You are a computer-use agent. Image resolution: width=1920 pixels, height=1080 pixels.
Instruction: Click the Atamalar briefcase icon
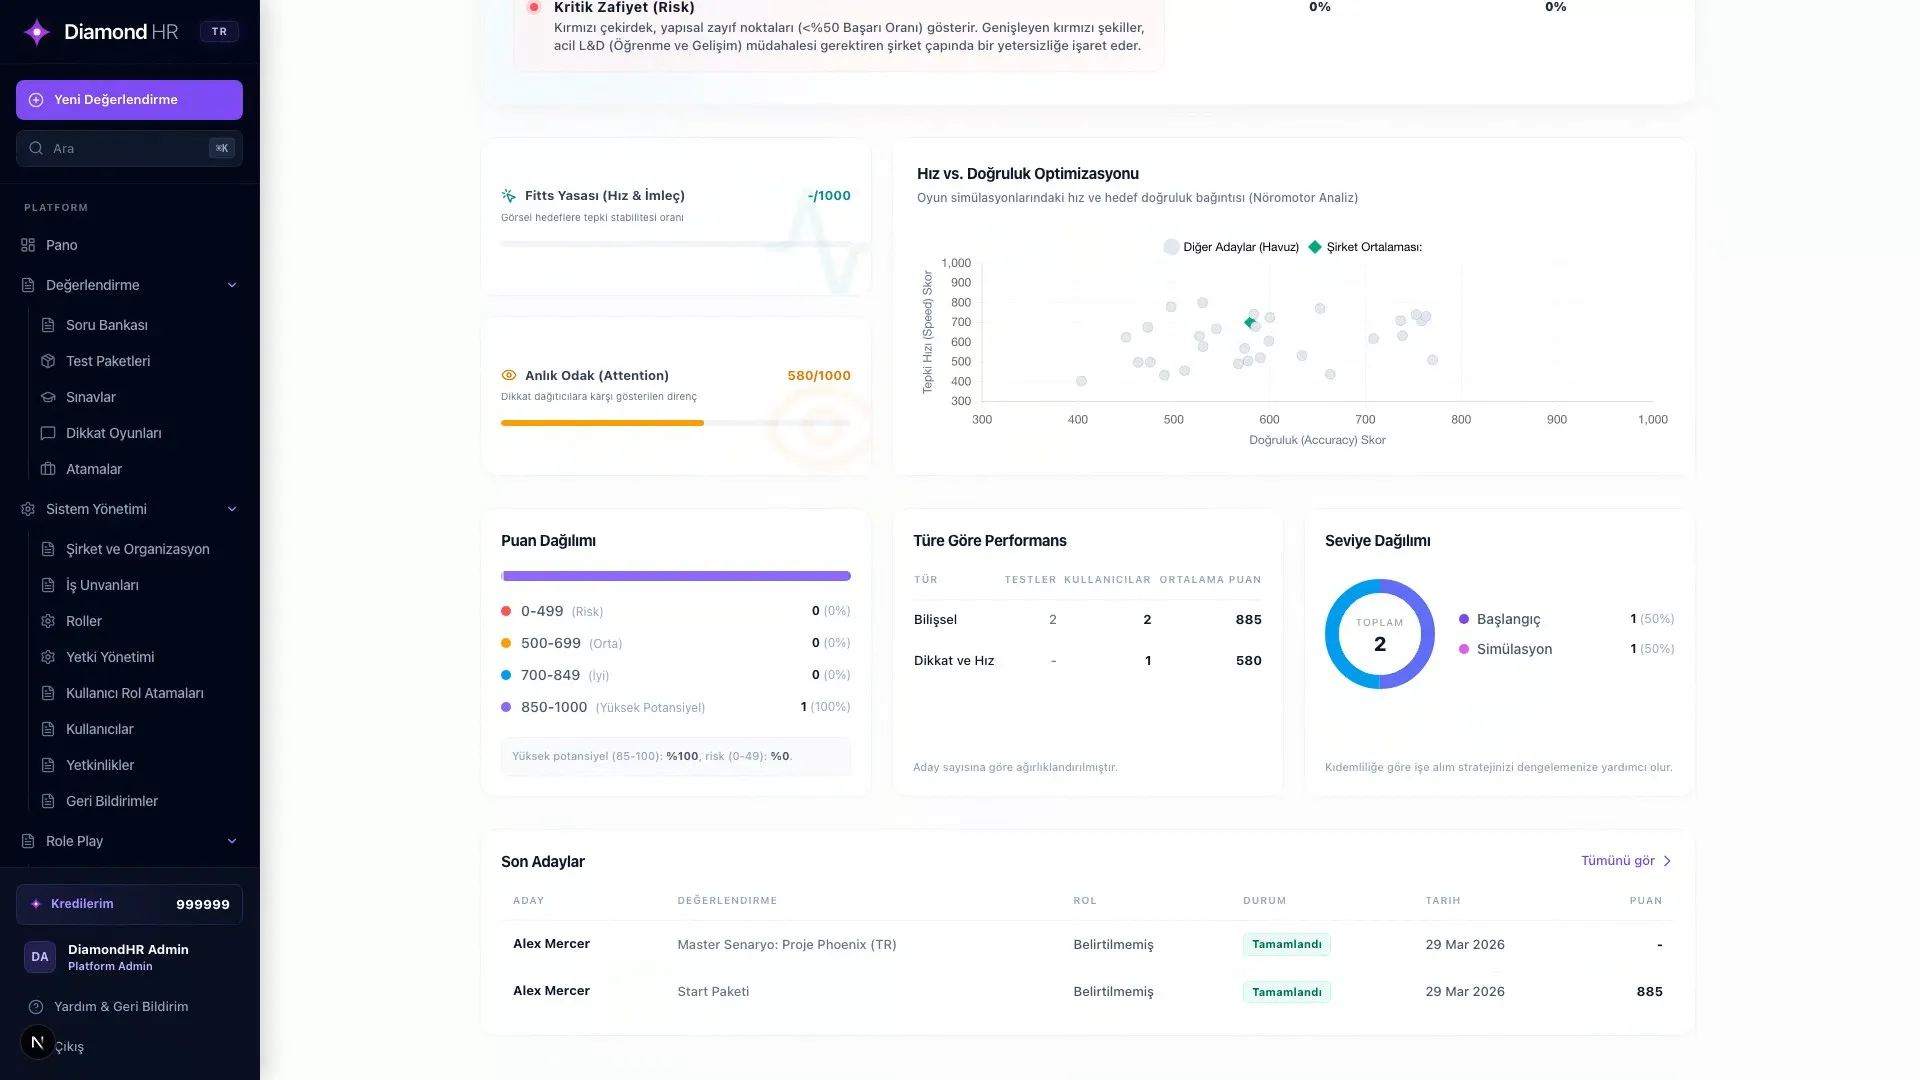(48, 469)
